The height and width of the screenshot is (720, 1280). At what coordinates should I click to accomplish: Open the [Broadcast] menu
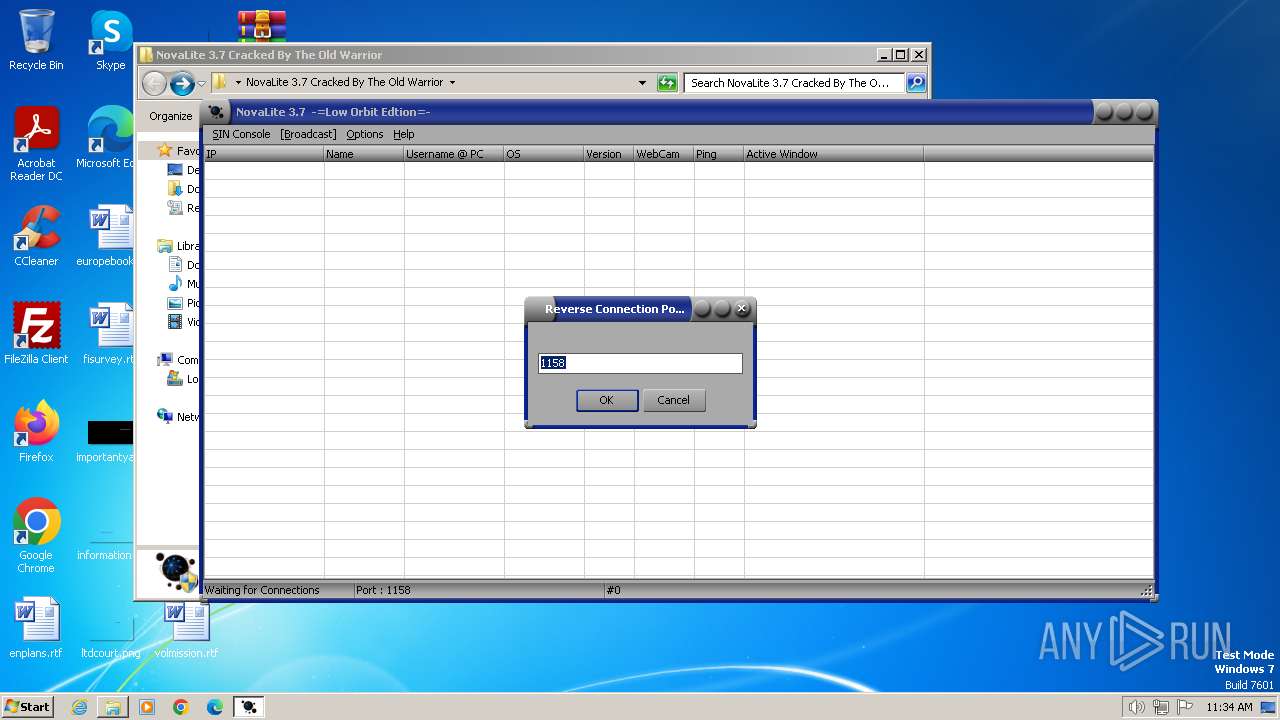click(308, 134)
